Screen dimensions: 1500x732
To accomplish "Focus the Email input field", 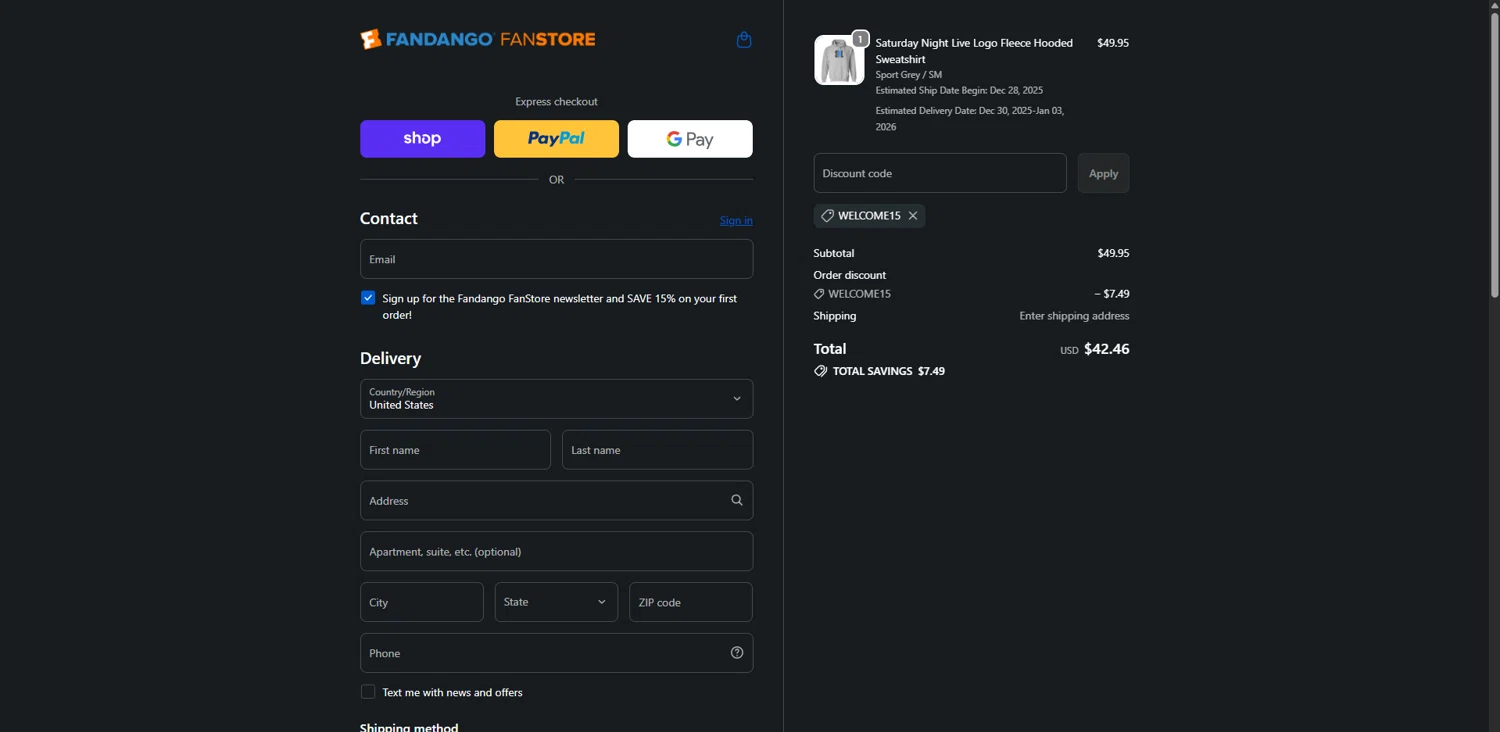I will [556, 259].
